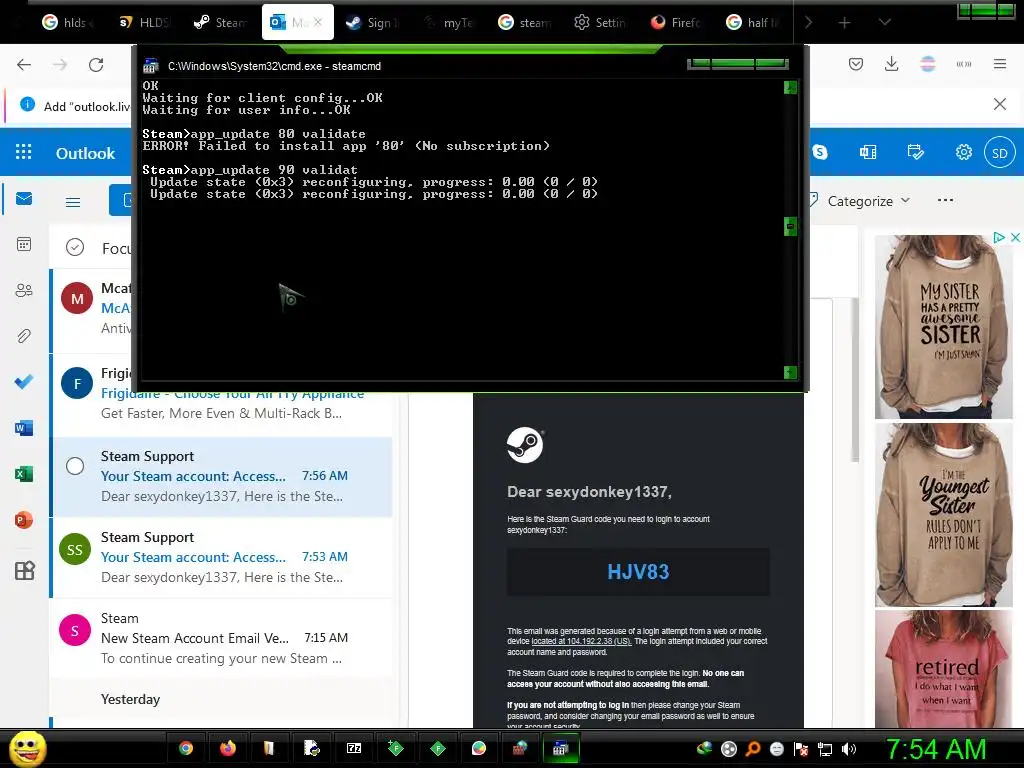Select the M avatar of McAfee email

point(77,298)
